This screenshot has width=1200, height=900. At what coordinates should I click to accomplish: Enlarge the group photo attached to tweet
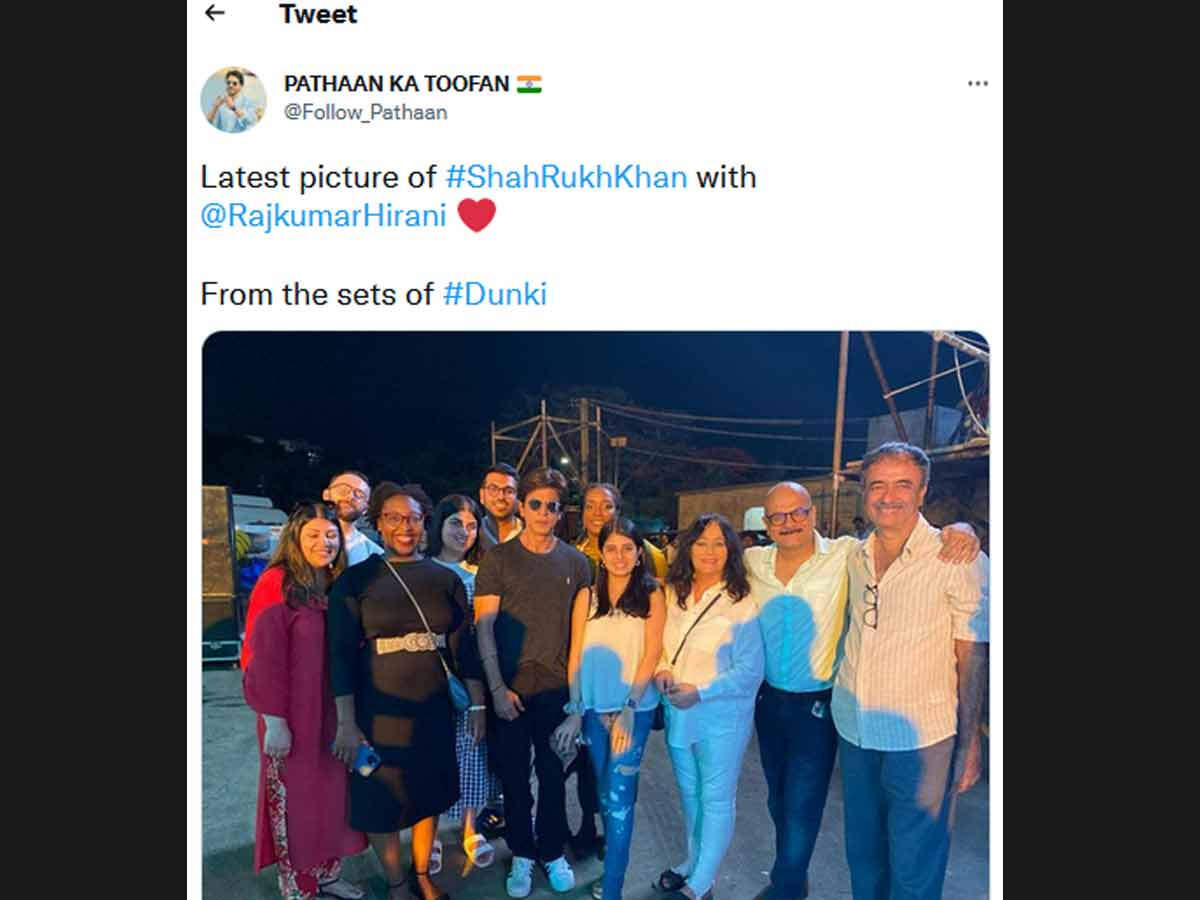(595, 615)
